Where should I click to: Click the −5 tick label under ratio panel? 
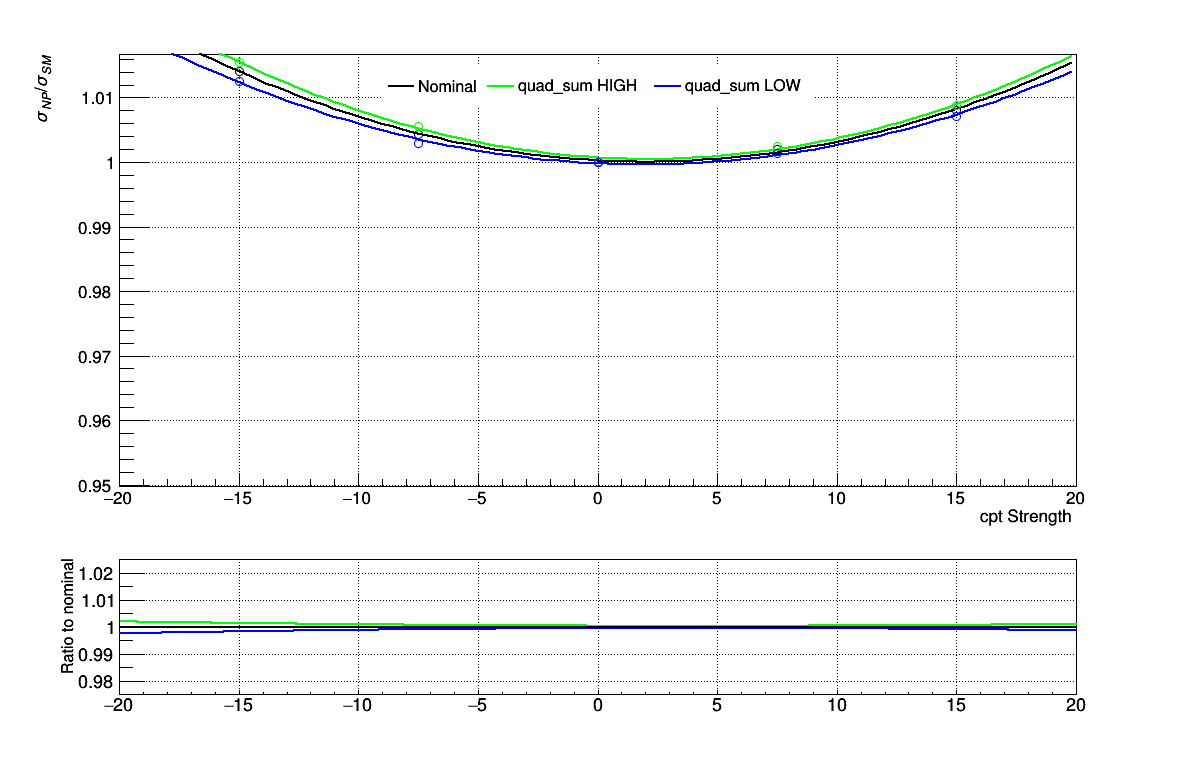tap(477, 706)
